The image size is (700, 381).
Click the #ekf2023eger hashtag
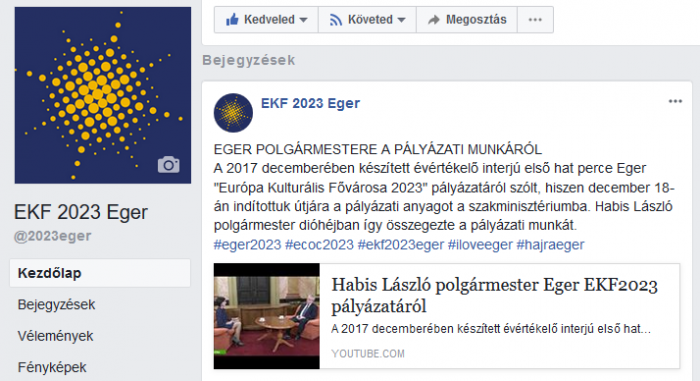tap(401, 245)
